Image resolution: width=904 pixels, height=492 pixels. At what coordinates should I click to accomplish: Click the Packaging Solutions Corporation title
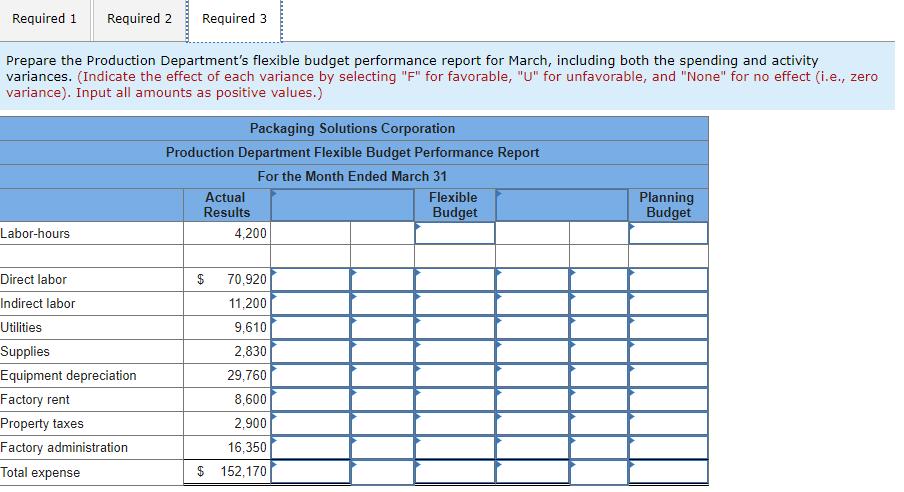(x=352, y=129)
